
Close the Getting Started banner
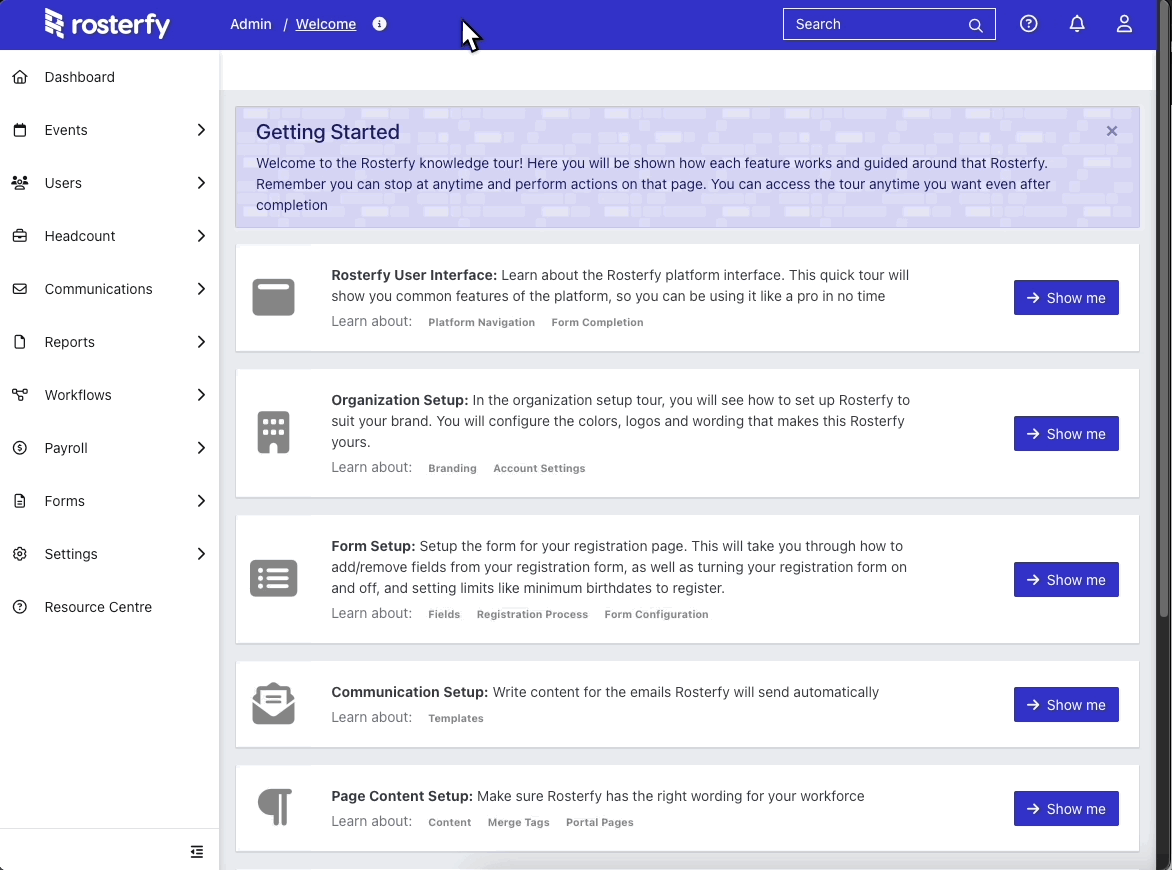tap(1111, 131)
